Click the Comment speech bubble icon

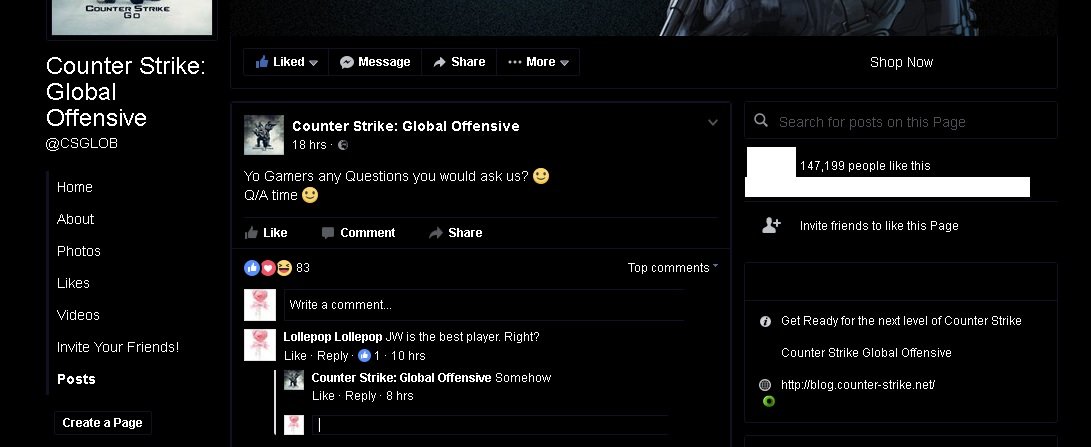point(328,233)
